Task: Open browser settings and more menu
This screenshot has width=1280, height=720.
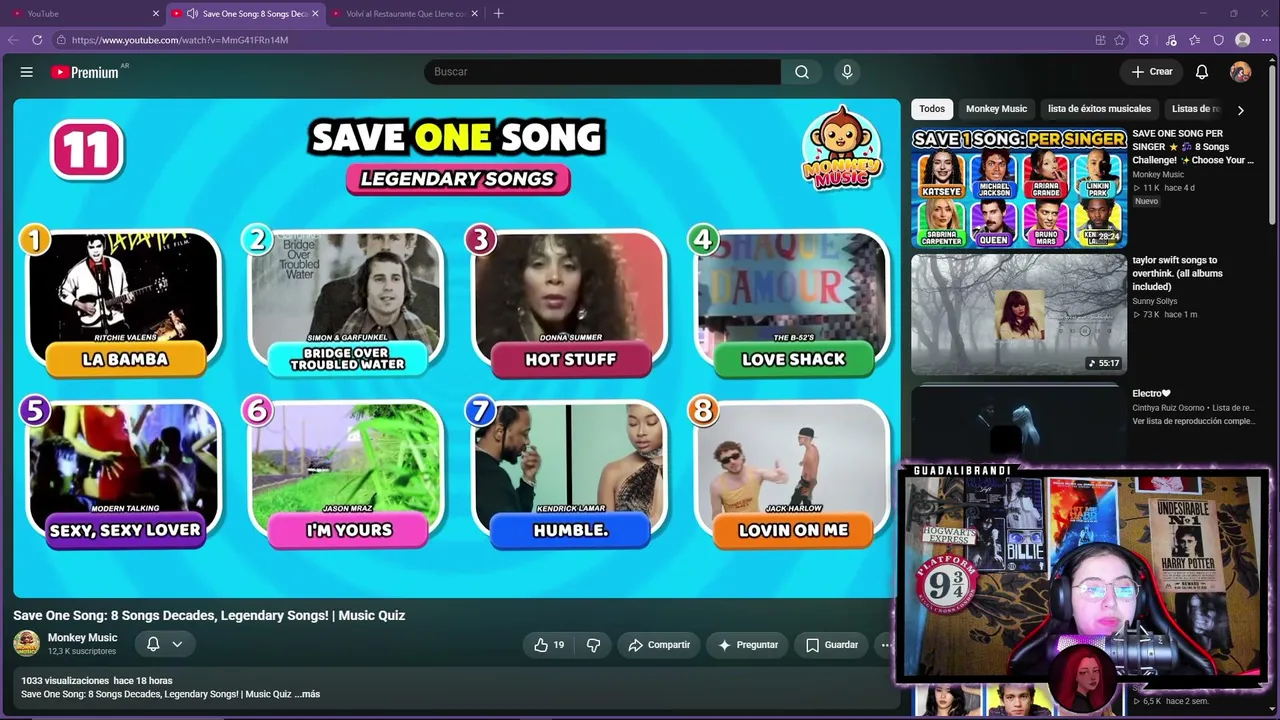Action: tap(1267, 40)
